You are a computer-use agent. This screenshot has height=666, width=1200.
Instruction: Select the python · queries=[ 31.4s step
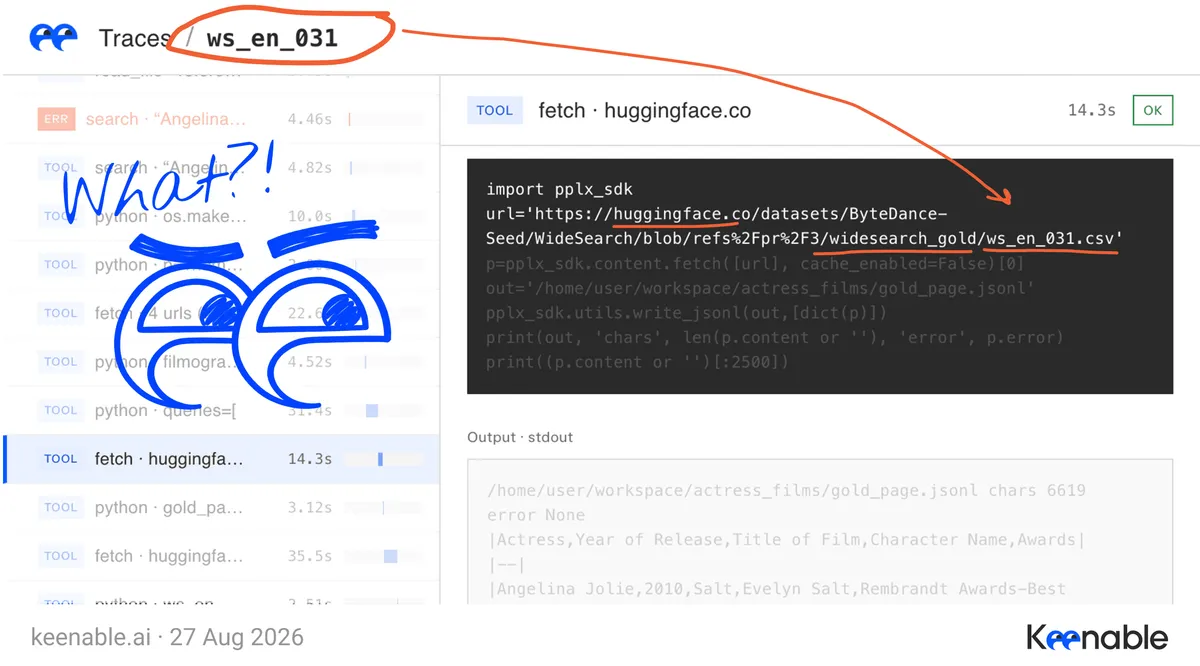tap(222, 410)
